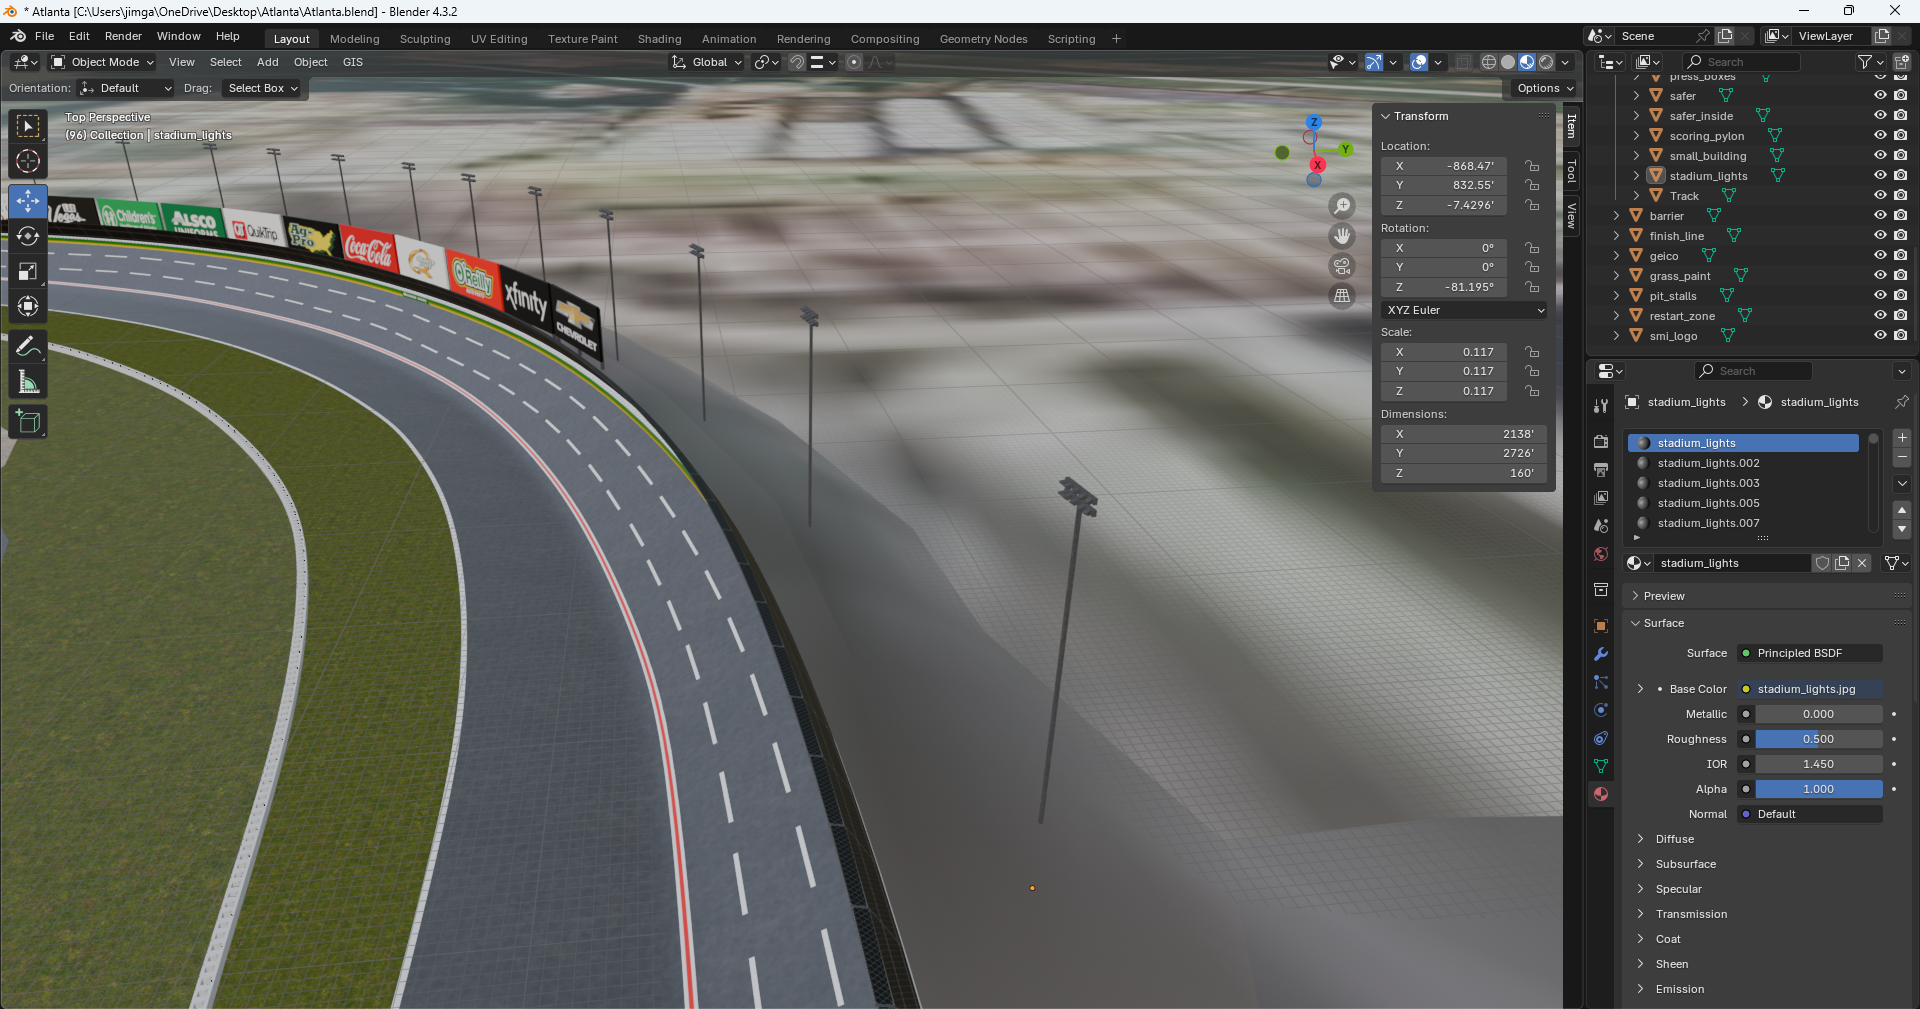Expand the finish_line collection in outliner
Screen dimensions: 1920x1009
pos(1616,236)
